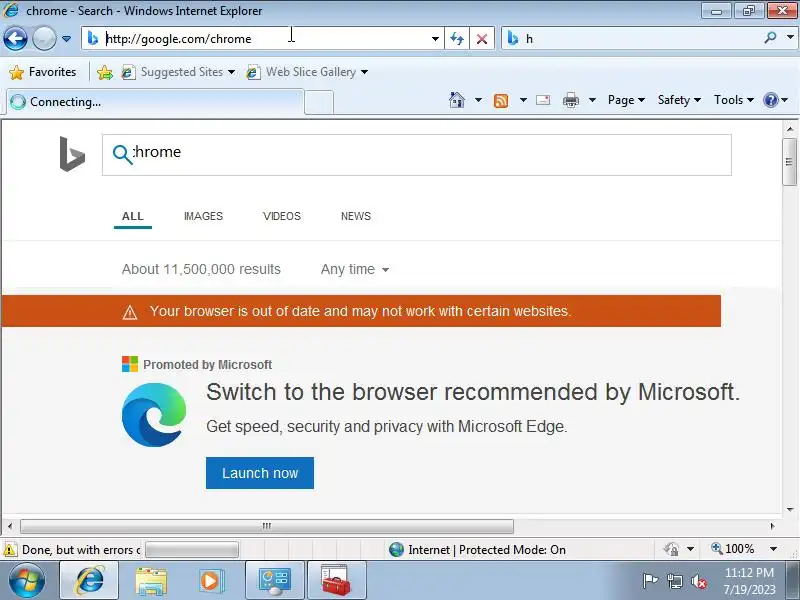Click the muted volume tray icon
800x600 pixels.
(x=698, y=581)
